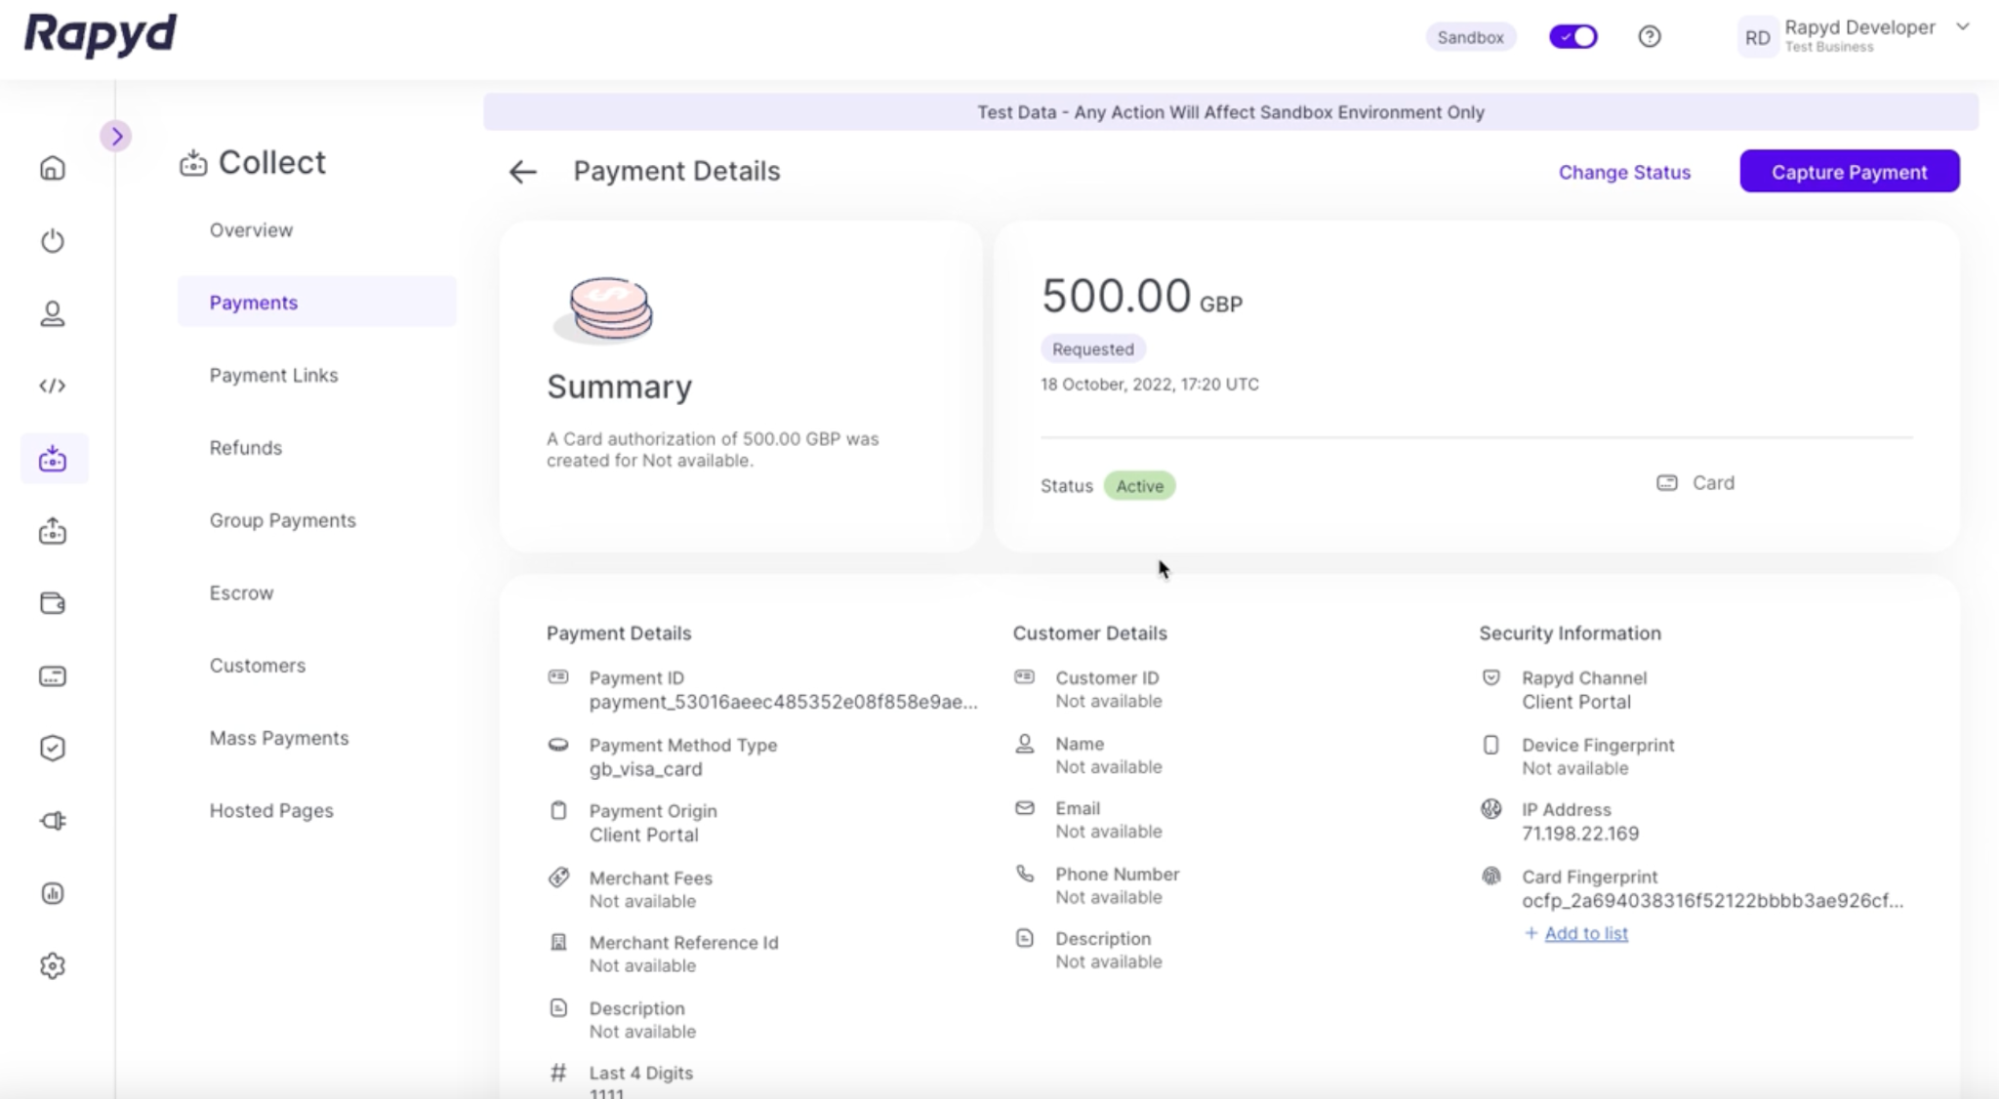Click the shield check icon in sidebar
Viewport: 1999px width, 1100px height.
coord(53,748)
